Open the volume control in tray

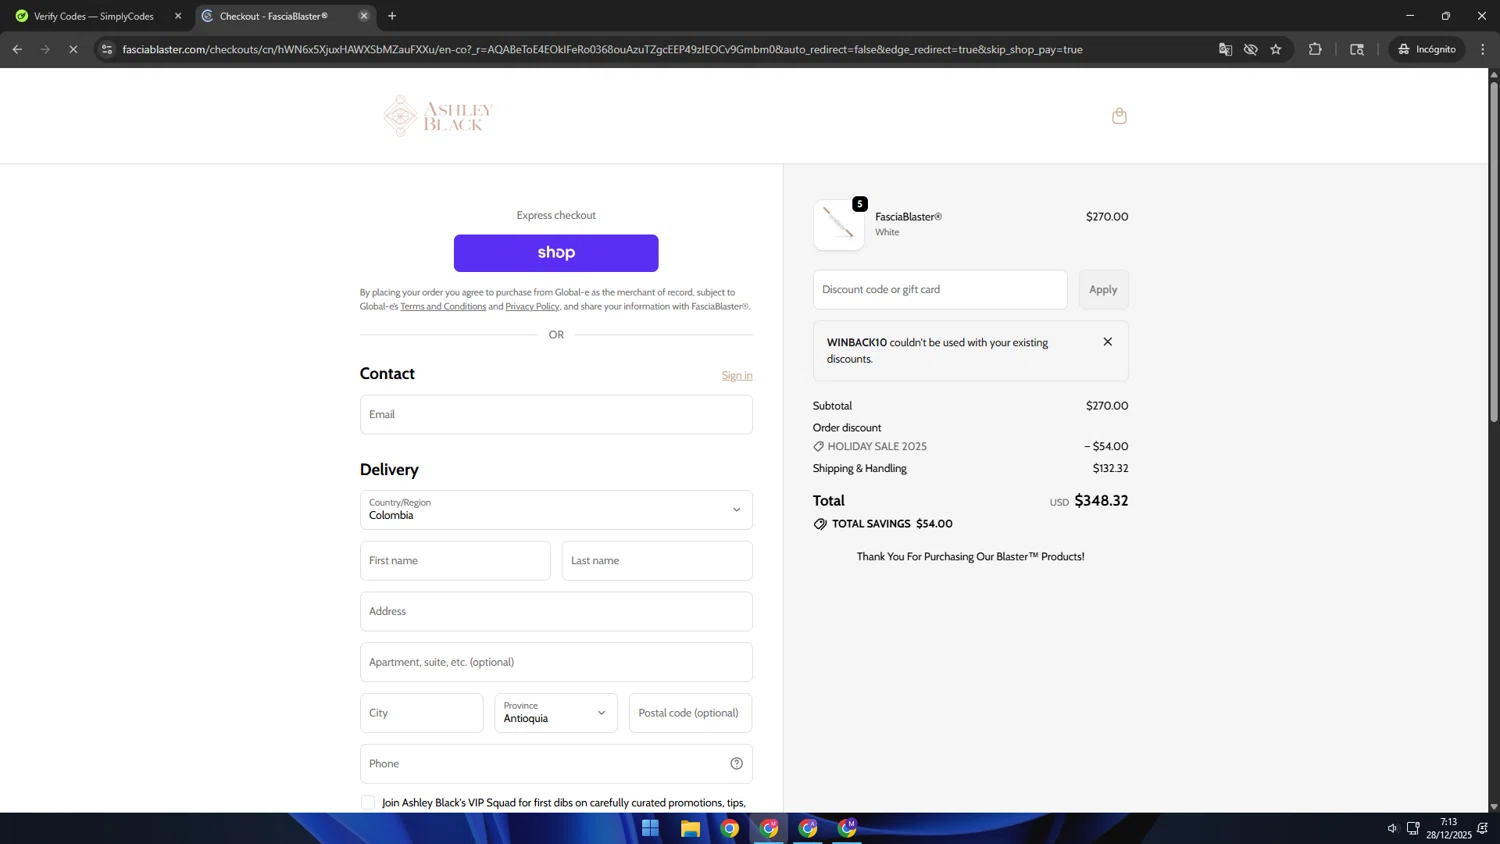[x=1392, y=828]
